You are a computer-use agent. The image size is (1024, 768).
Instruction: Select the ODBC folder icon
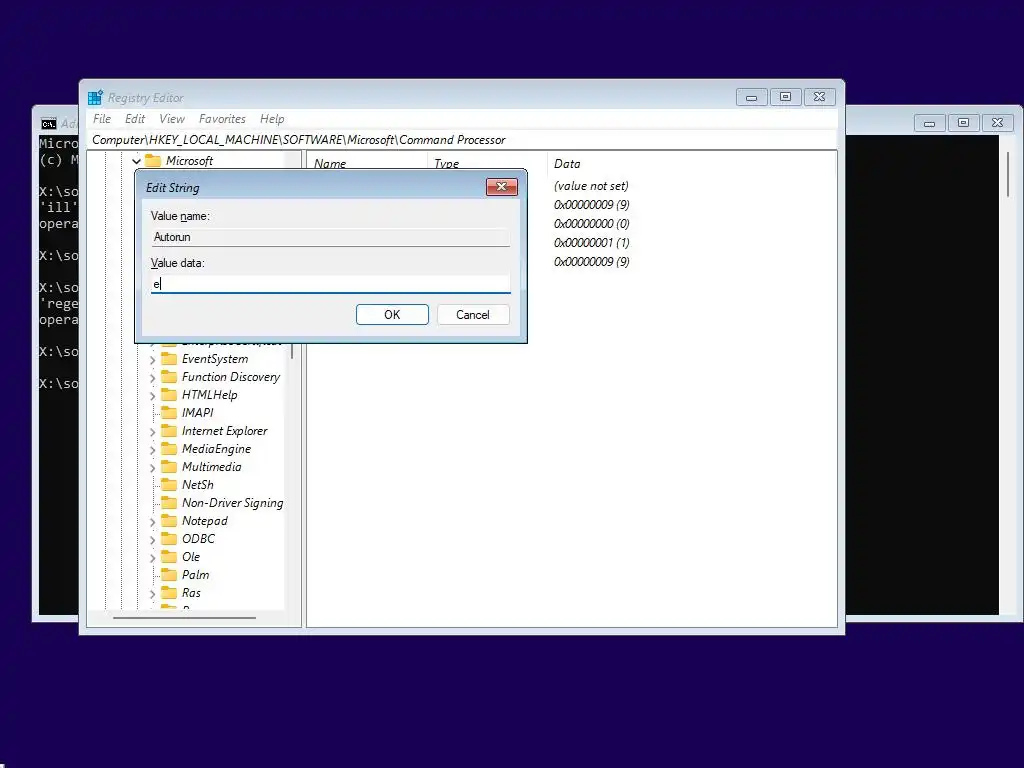point(169,538)
